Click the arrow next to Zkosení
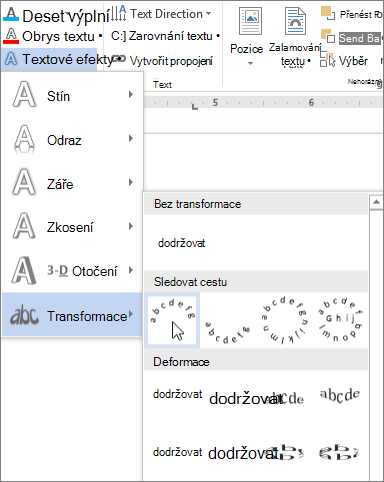Screen dimensions: 384x482 [131, 226]
